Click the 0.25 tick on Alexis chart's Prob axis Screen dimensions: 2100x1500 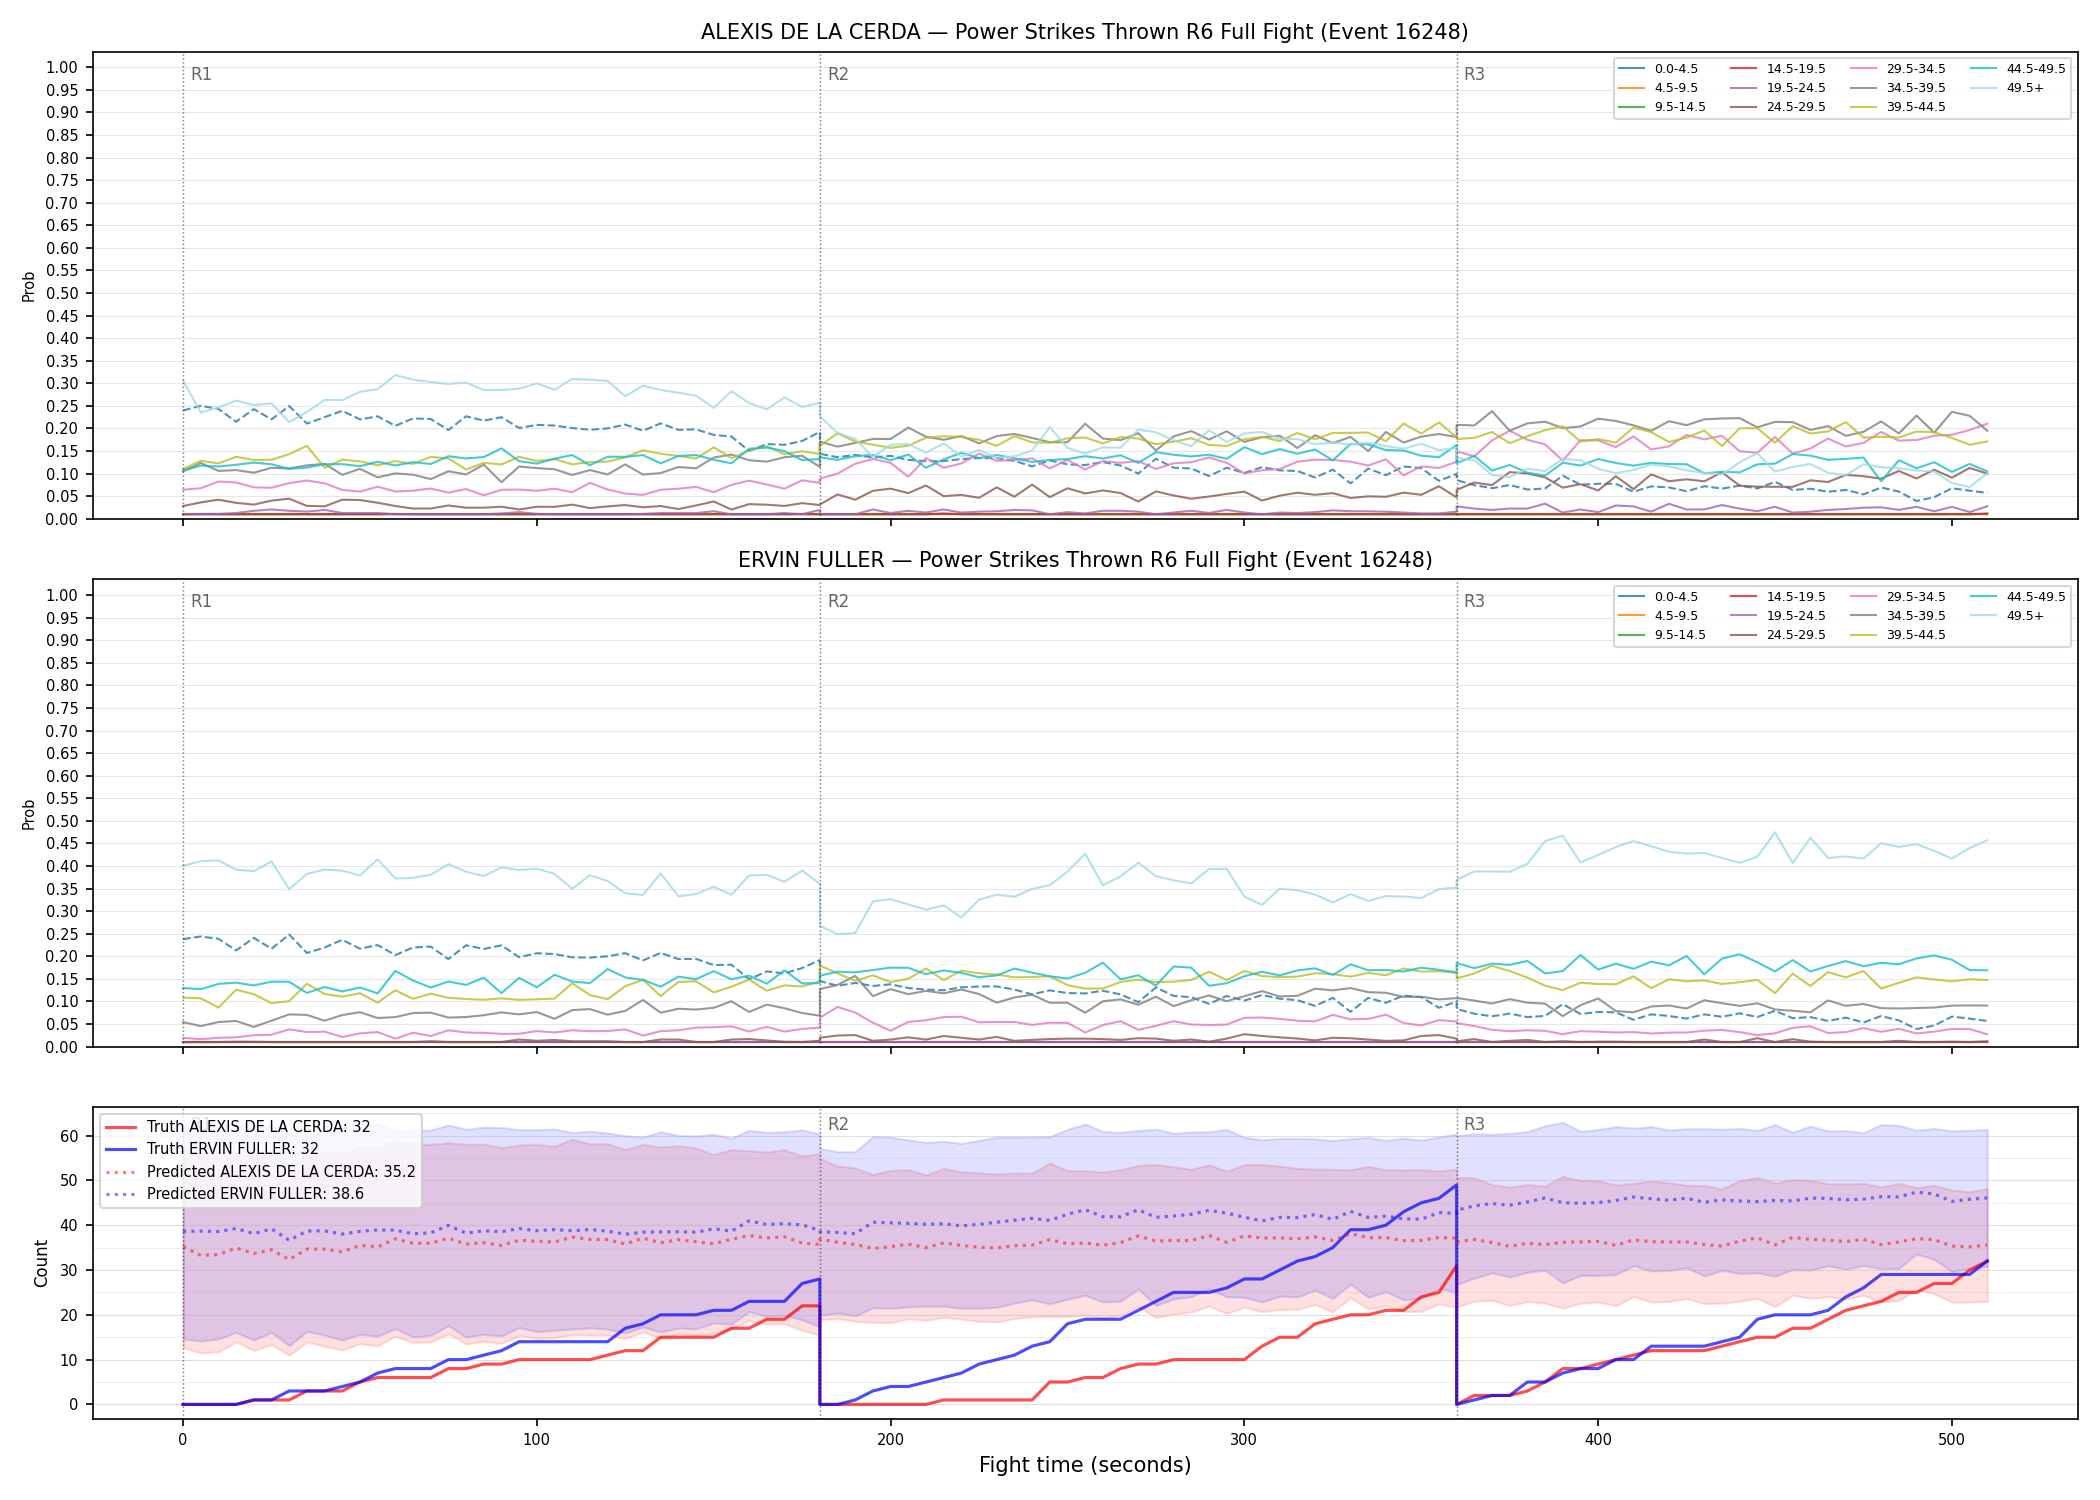62,406
